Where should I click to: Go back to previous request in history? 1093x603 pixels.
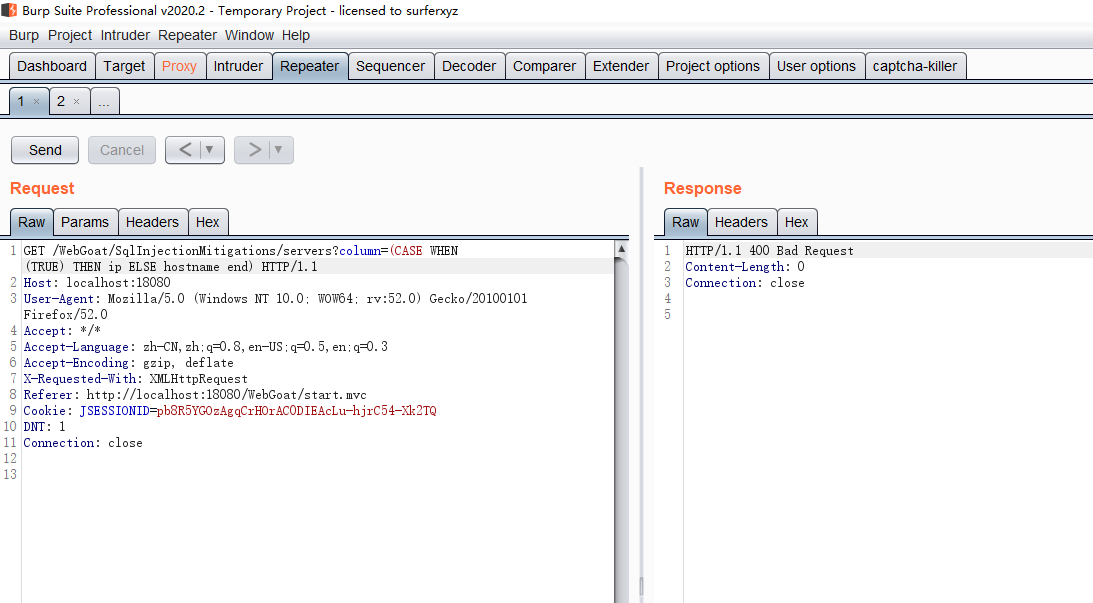pyautogui.click(x=185, y=150)
